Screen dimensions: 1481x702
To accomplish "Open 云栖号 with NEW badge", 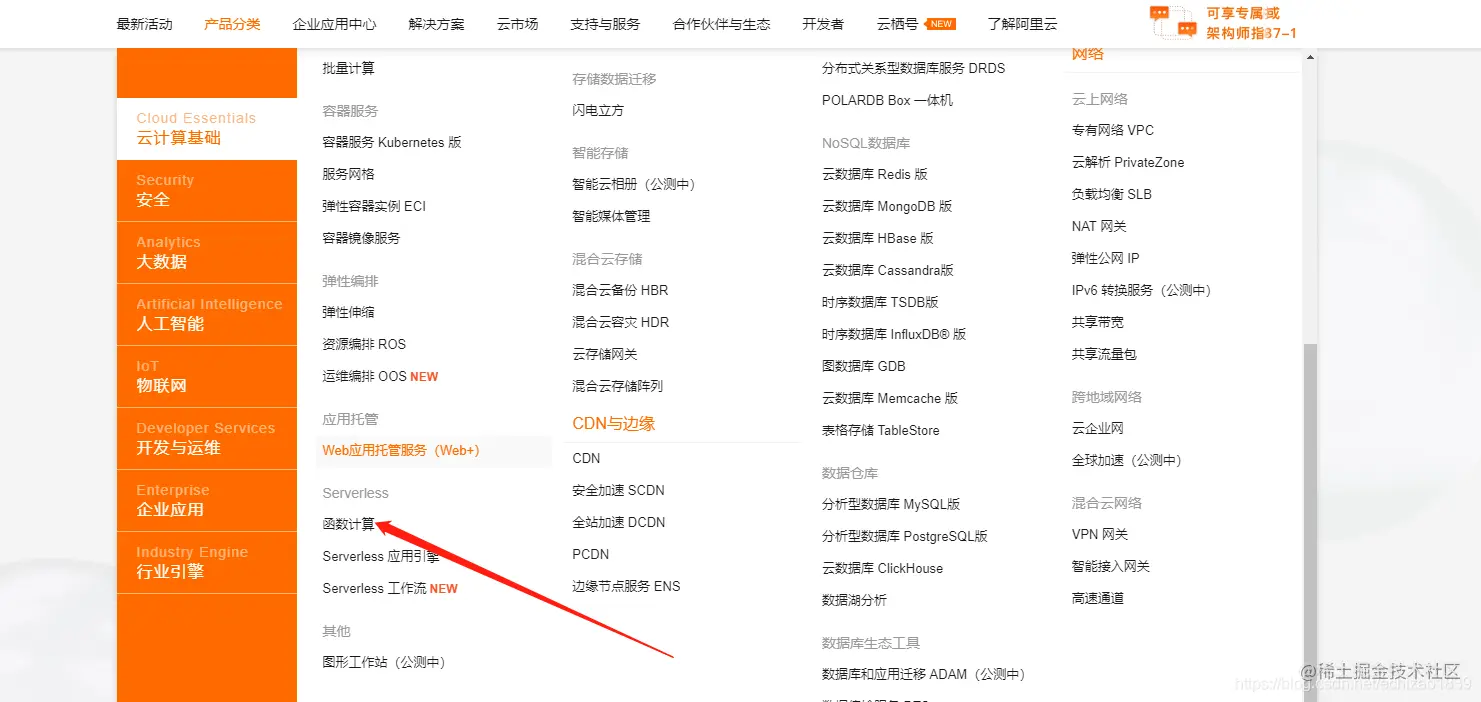I will (916, 24).
